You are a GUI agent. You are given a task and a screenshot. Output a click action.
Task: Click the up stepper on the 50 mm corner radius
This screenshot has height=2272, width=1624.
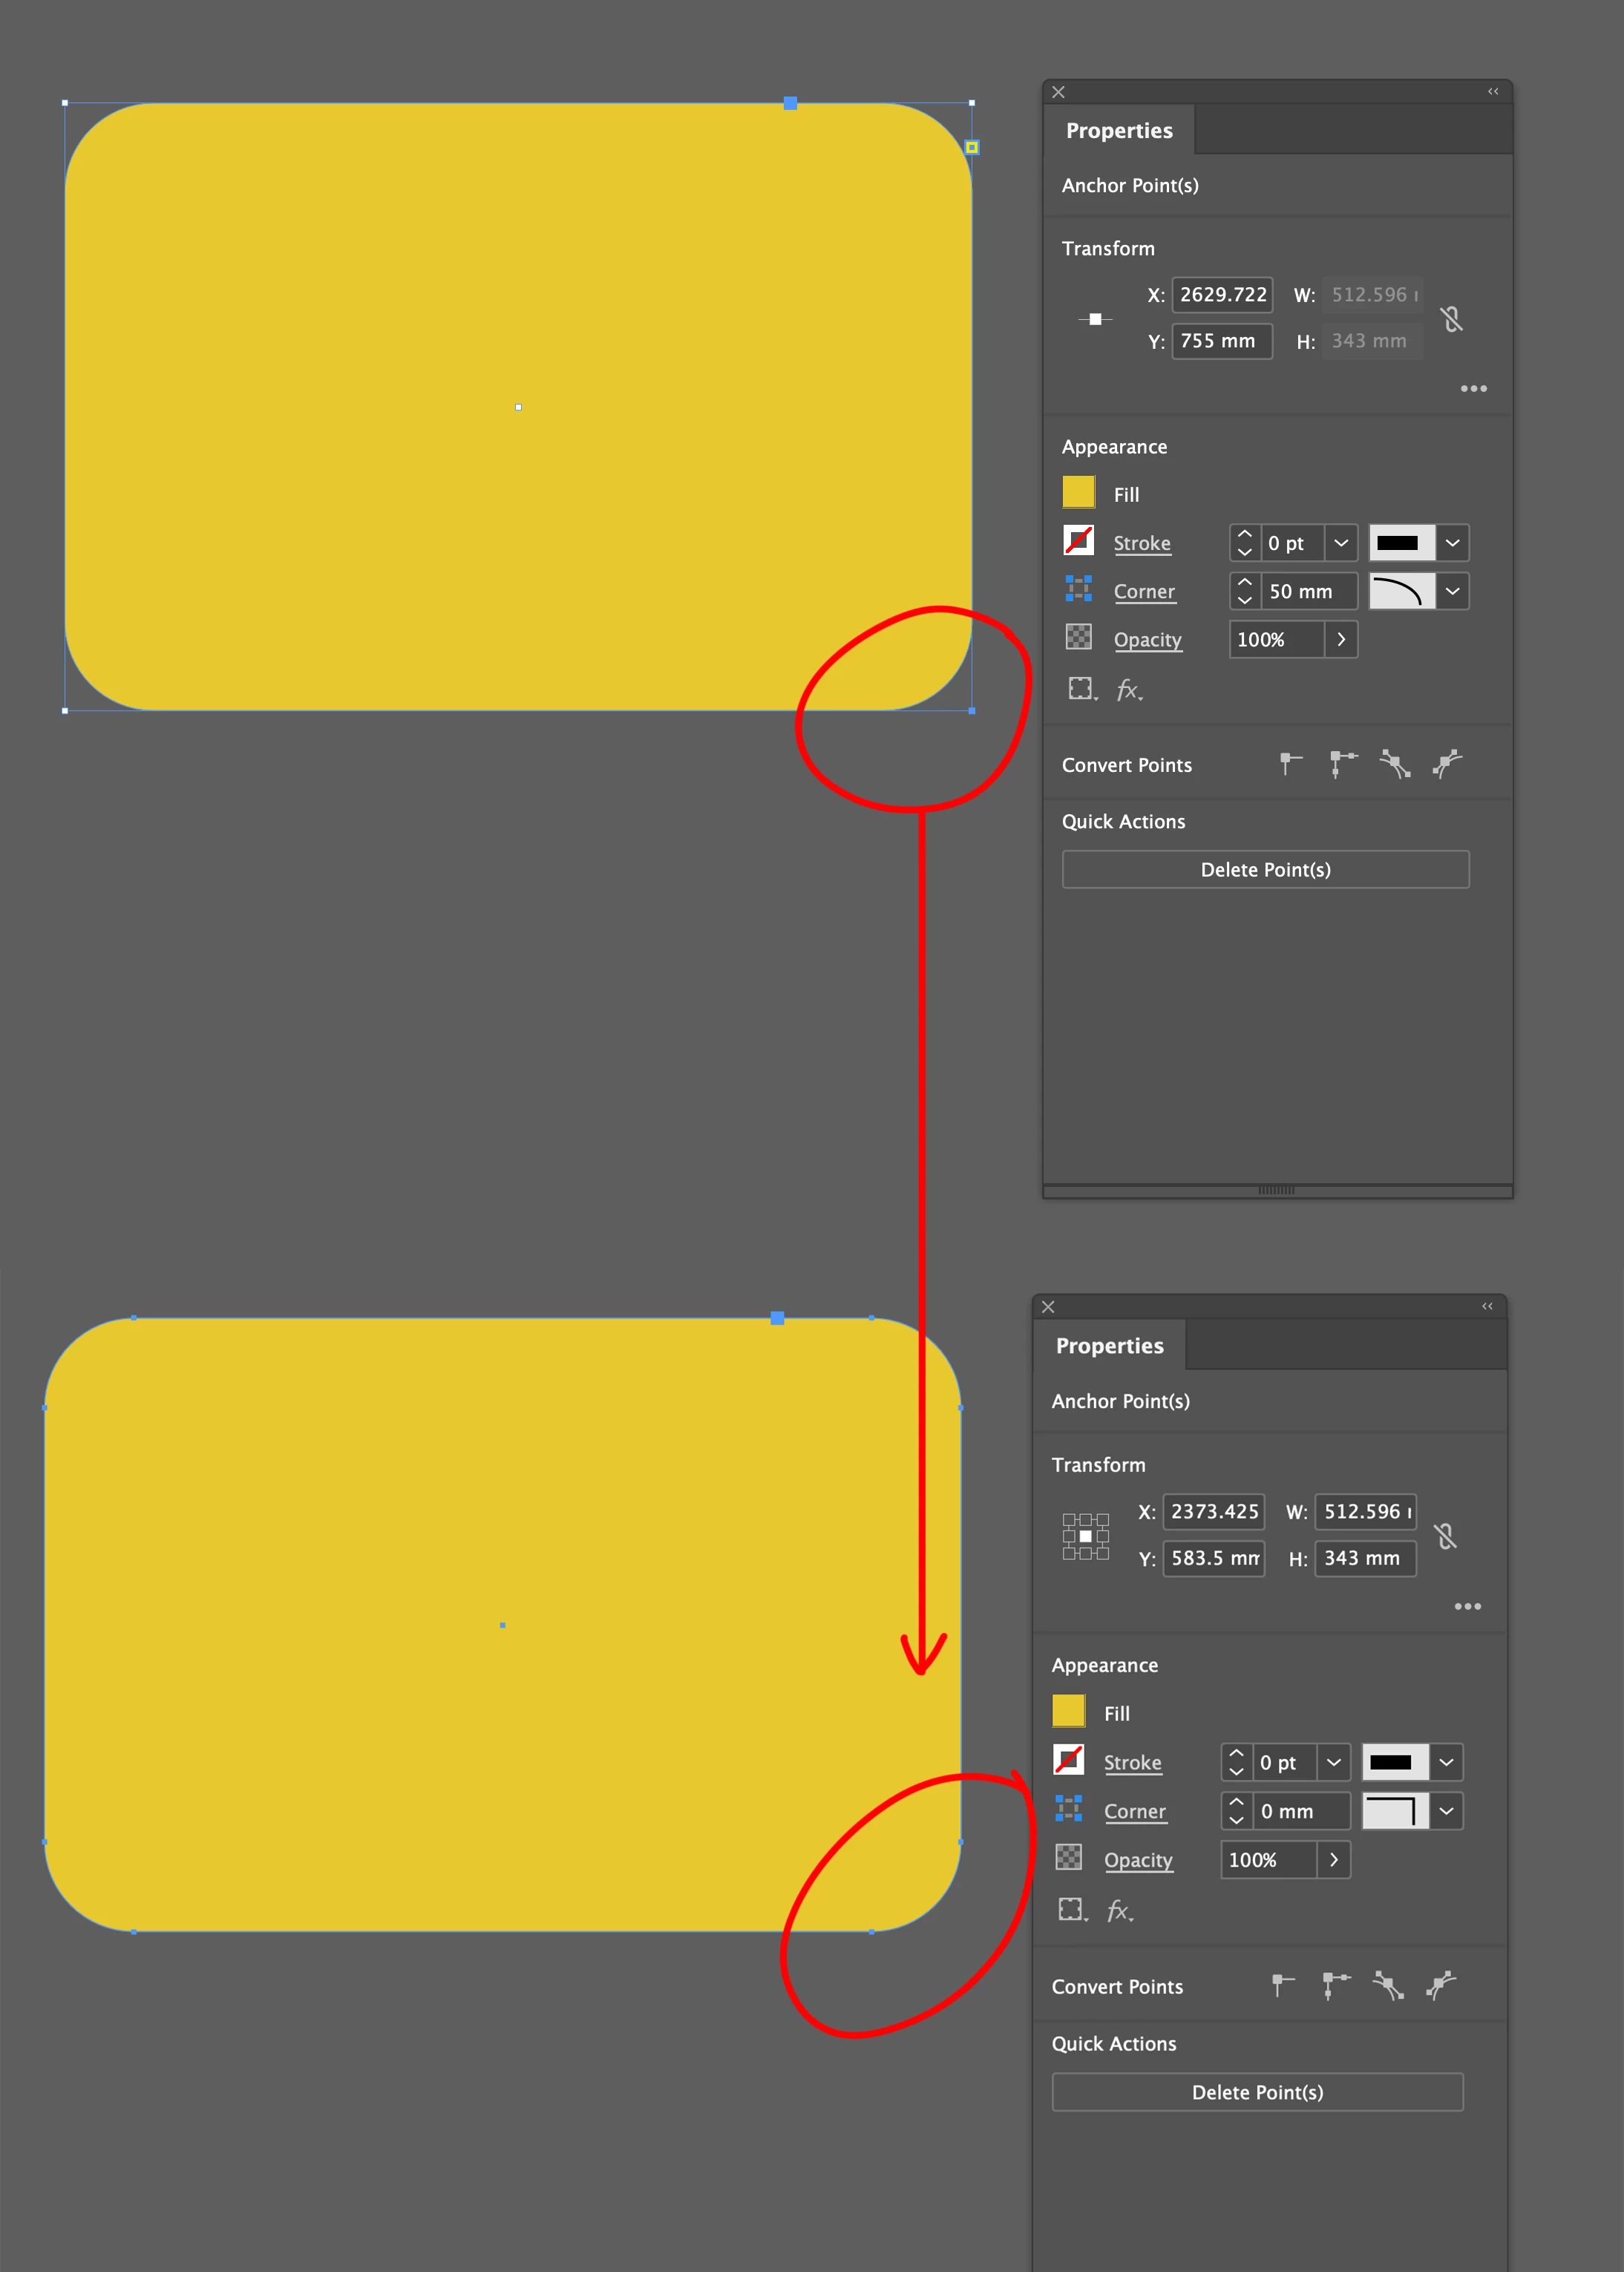(1244, 582)
